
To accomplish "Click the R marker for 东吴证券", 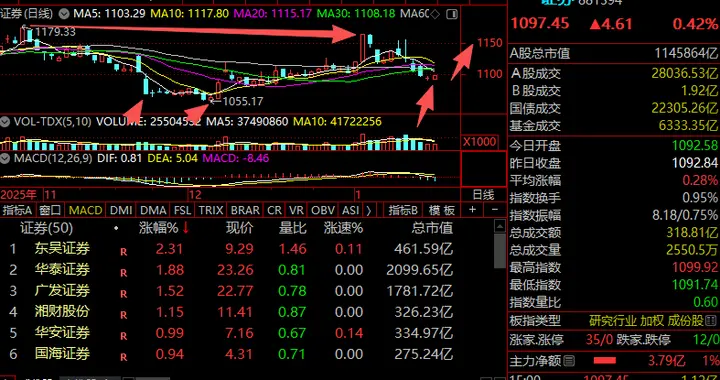I will [x=123, y=252].
